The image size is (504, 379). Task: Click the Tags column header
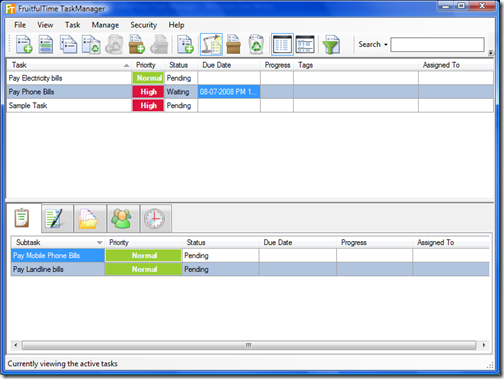point(356,65)
